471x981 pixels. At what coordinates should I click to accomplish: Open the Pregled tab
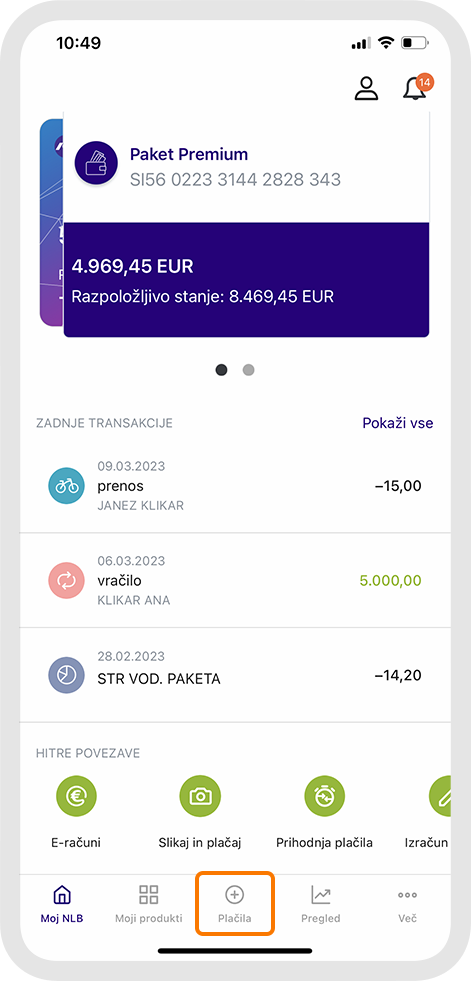pos(321,905)
